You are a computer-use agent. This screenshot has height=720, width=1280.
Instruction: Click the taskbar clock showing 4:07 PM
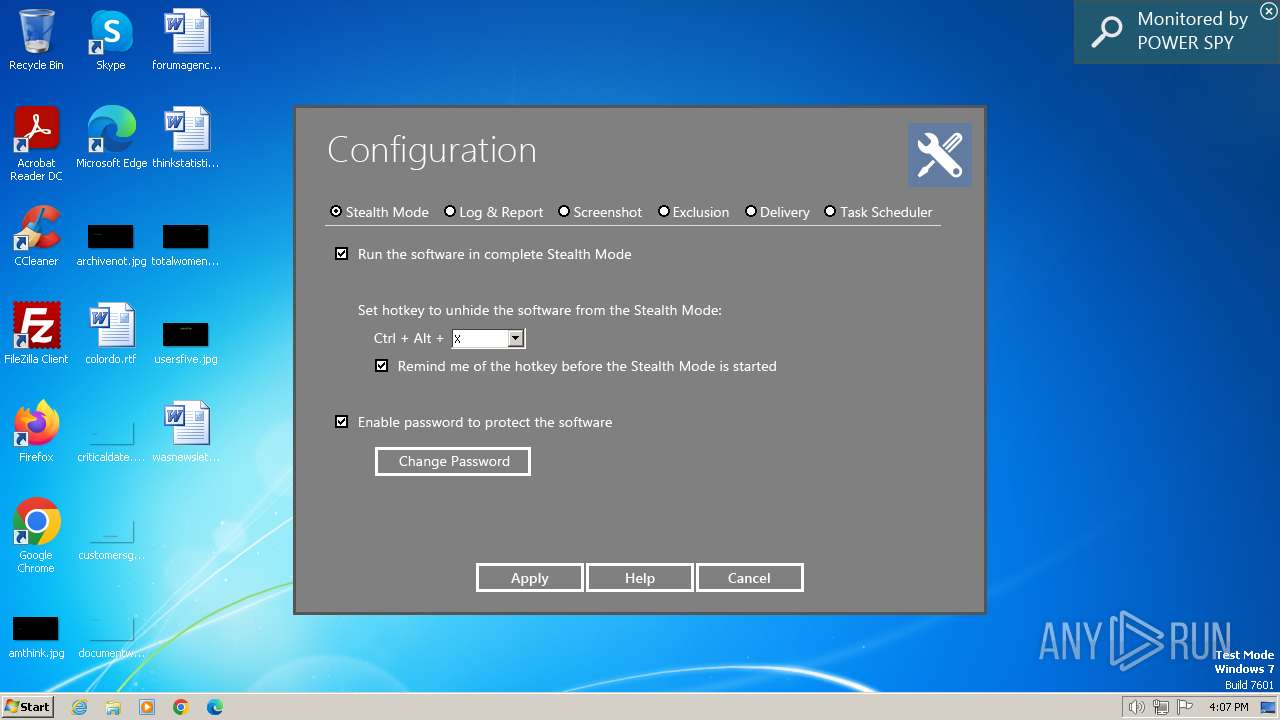1228,707
